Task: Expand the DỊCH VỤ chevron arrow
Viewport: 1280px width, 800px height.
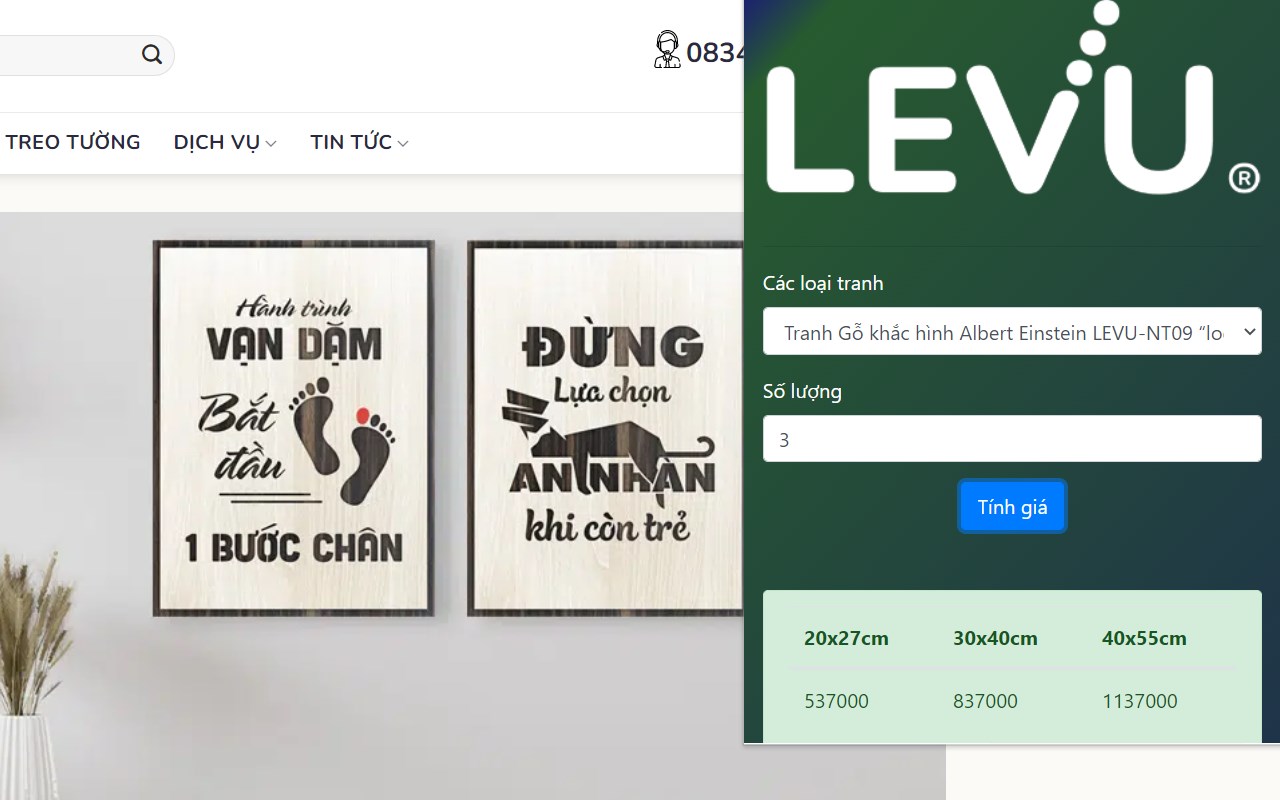Action: 271,144
